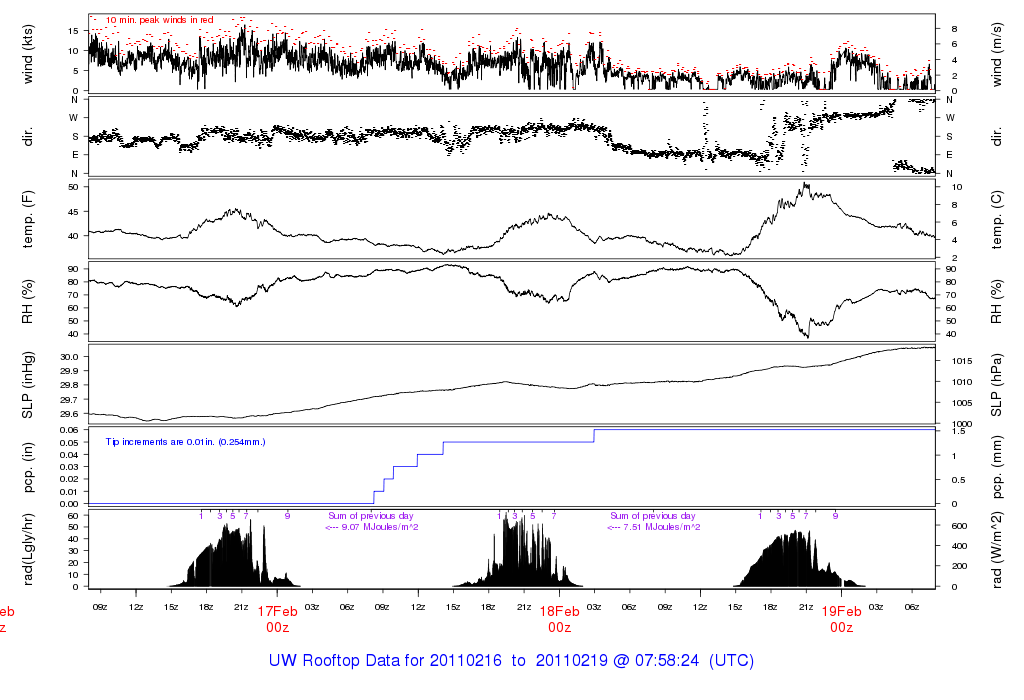Click the 'pcp. (in)' axis label
The width and height of the screenshot is (1024, 700).
[27, 467]
